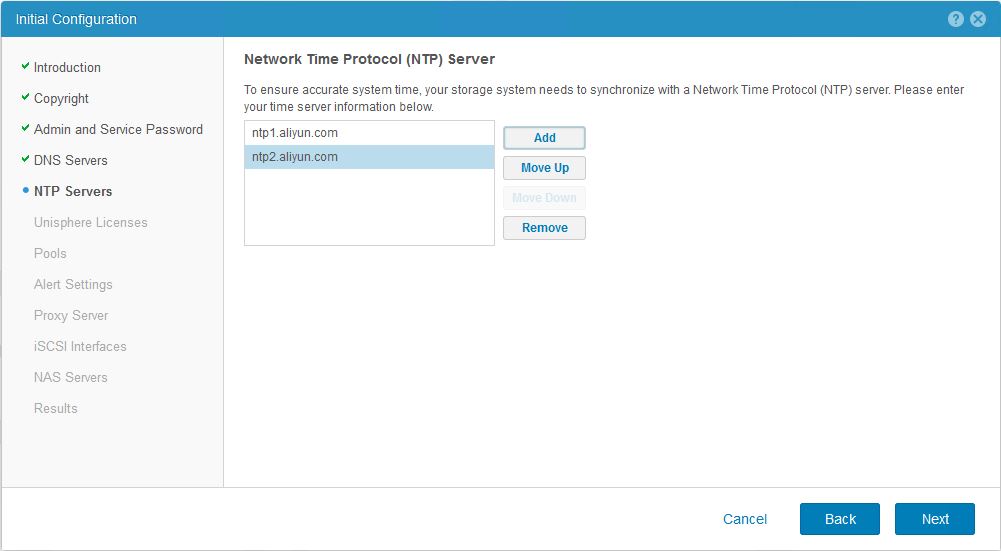Open the help question mark icon
The height and width of the screenshot is (551, 1001).
point(955,19)
